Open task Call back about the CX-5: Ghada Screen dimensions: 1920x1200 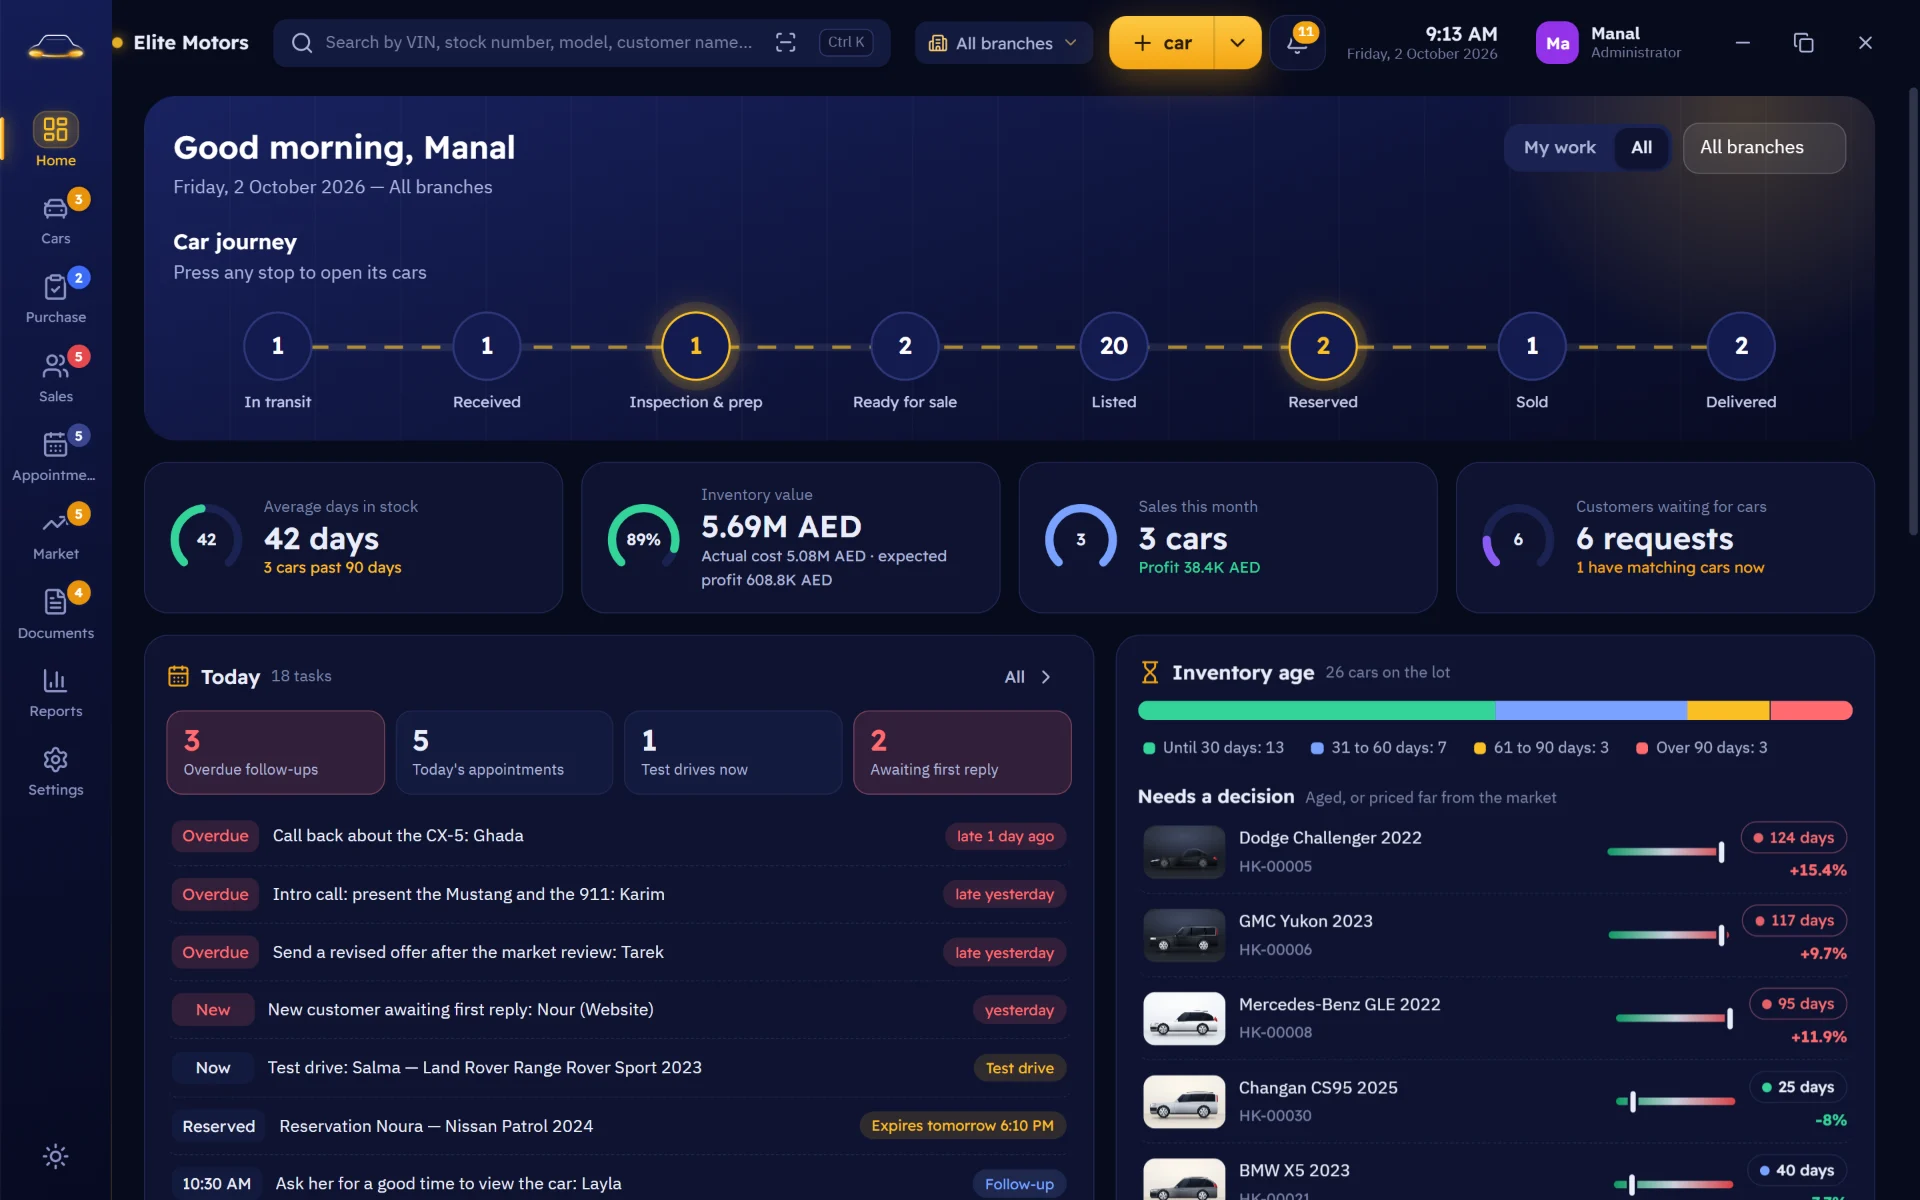pyautogui.click(x=618, y=836)
